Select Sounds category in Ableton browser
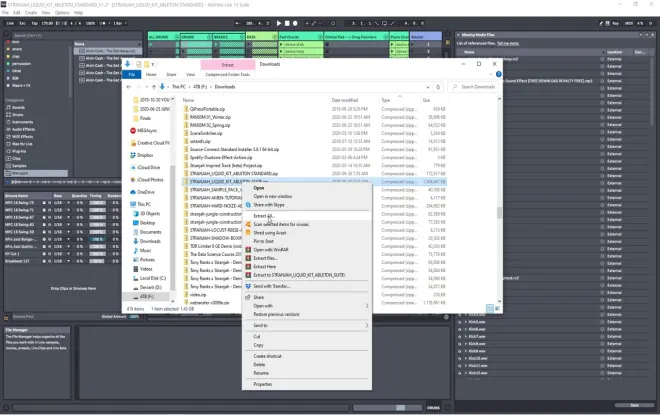 pos(16,108)
